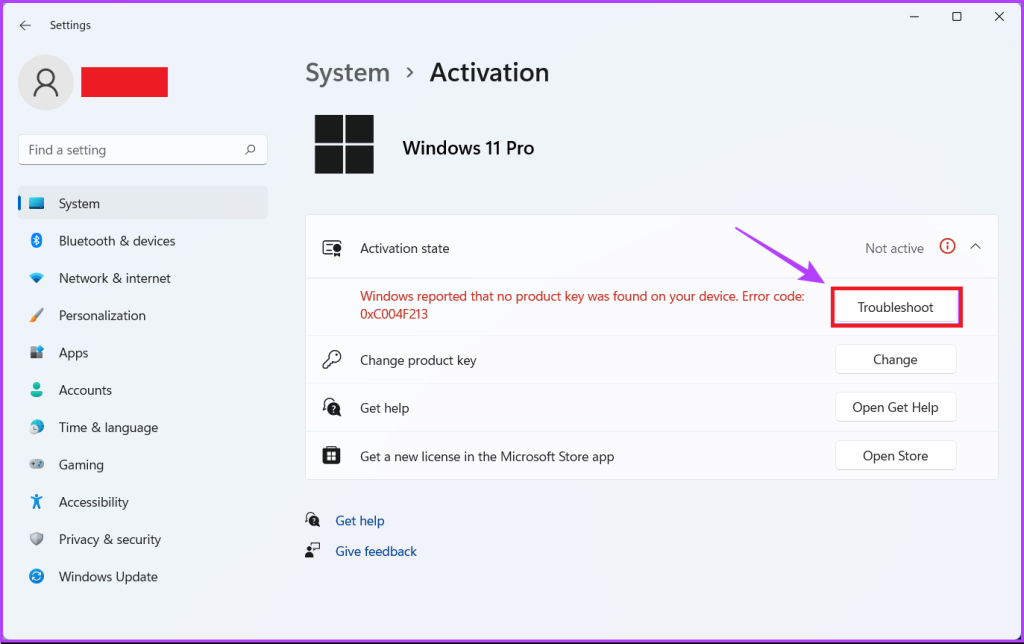Click the search magnifier icon in sidebar

tap(250, 150)
